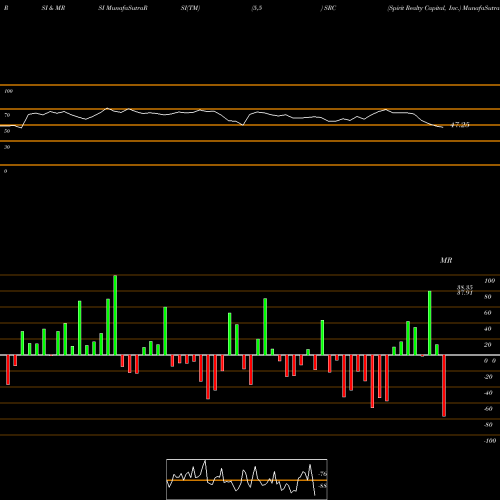500x500 pixels.
Task: Click the "MR" panel title
Action: (446, 260)
